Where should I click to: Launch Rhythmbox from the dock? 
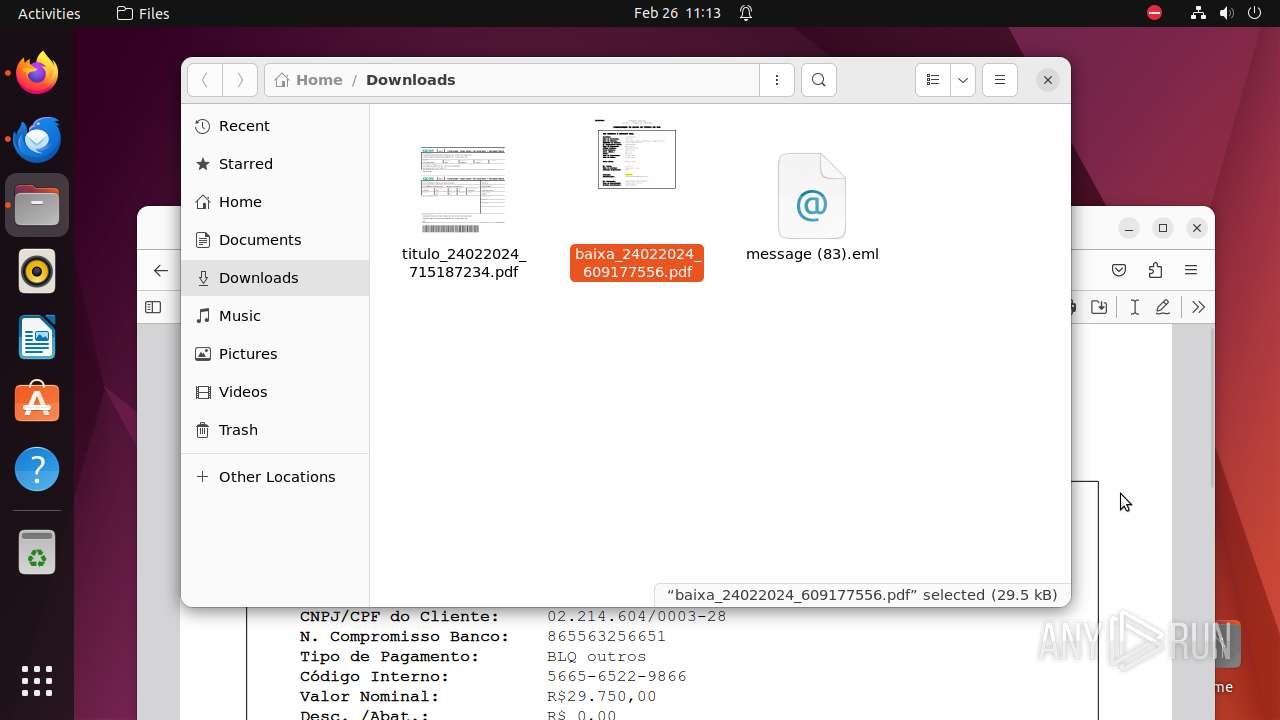(37, 271)
